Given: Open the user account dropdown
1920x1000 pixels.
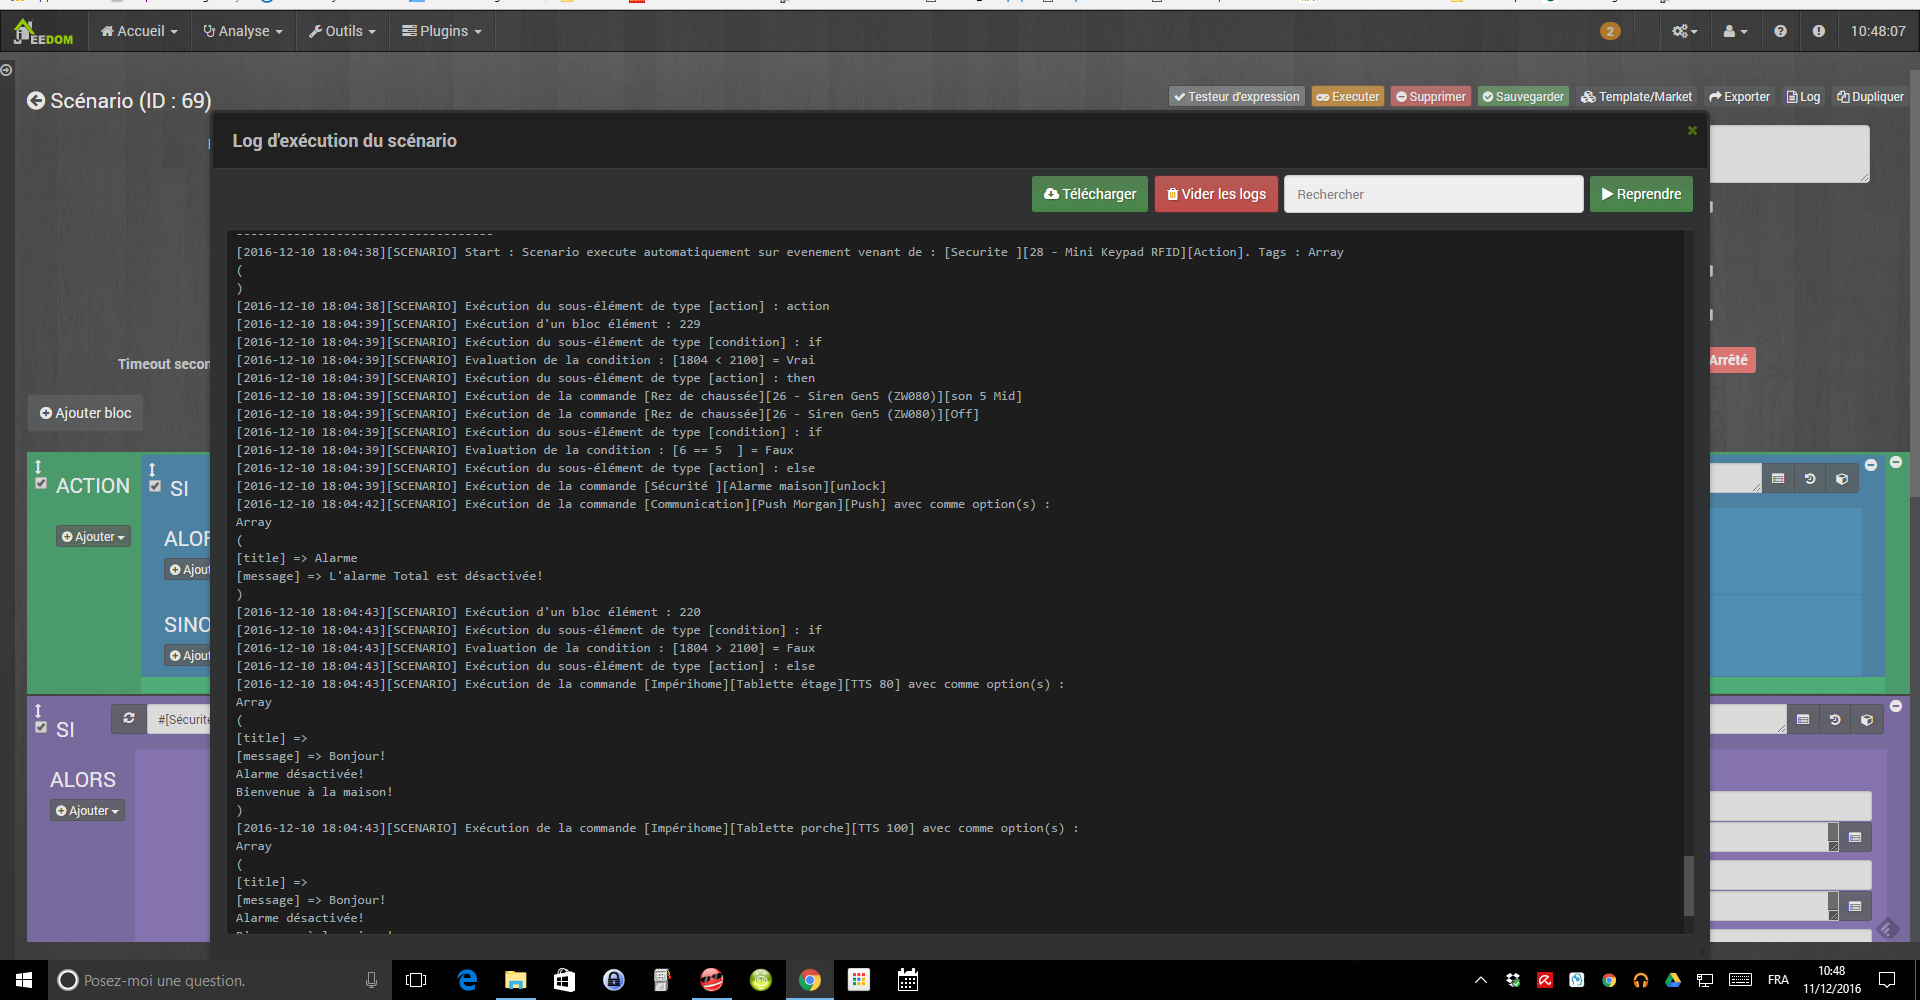Looking at the screenshot, I should [x=1736, y=31].
